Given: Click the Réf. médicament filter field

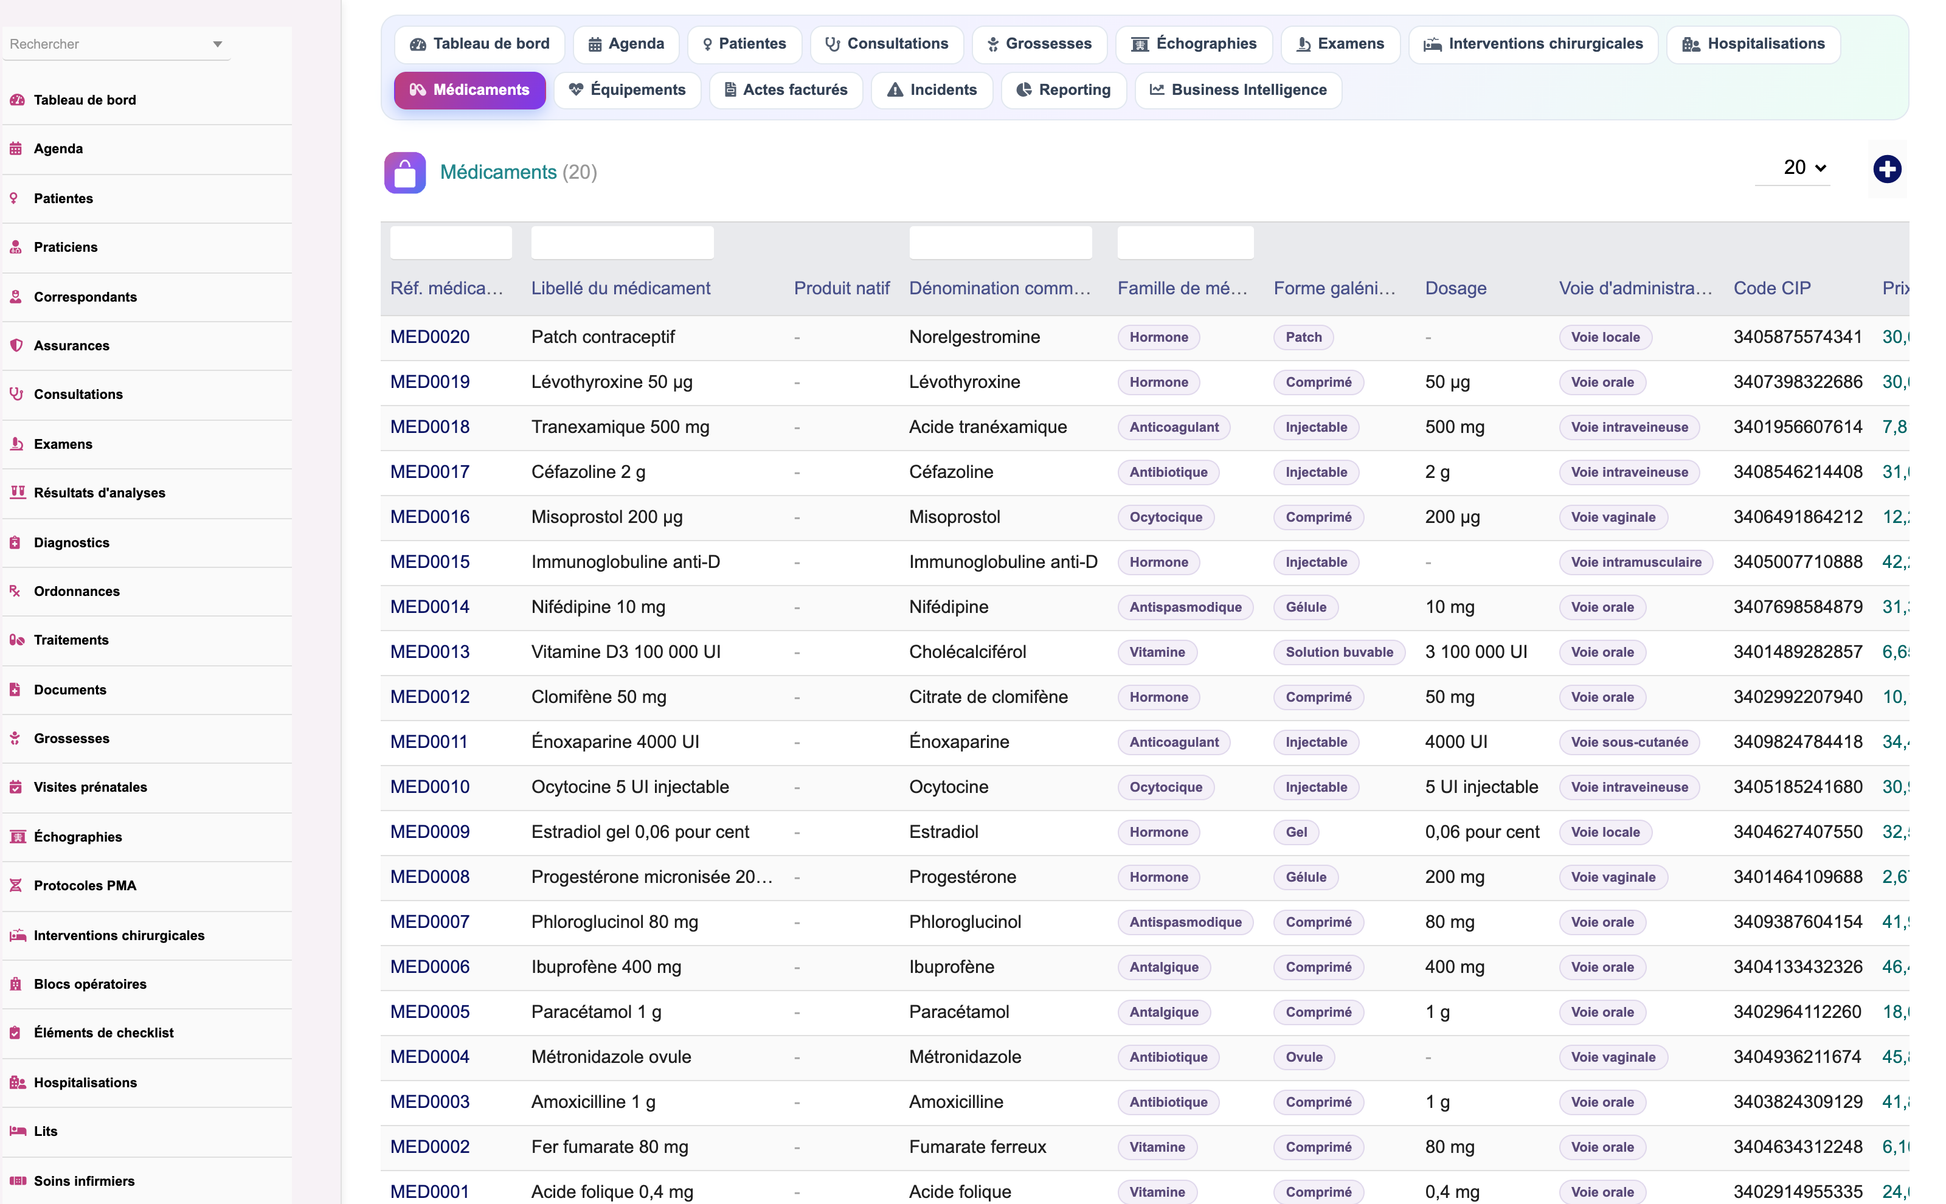Looking at the screenshot, I should point(451,243).
